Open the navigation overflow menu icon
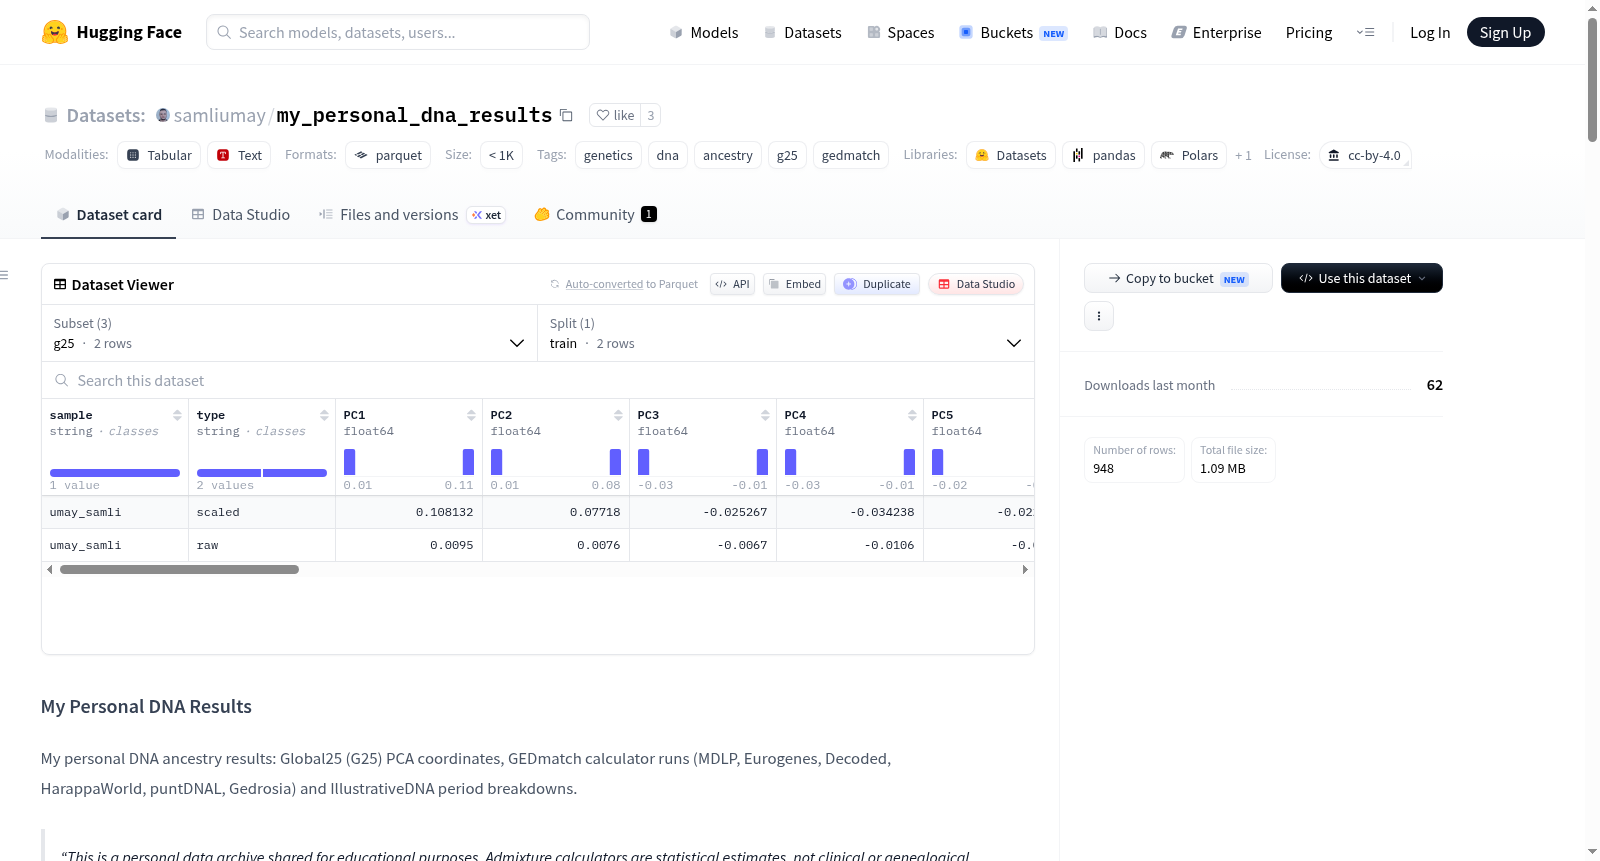This screenshot has height=861, width=1600. click(x=1365, y=32)
